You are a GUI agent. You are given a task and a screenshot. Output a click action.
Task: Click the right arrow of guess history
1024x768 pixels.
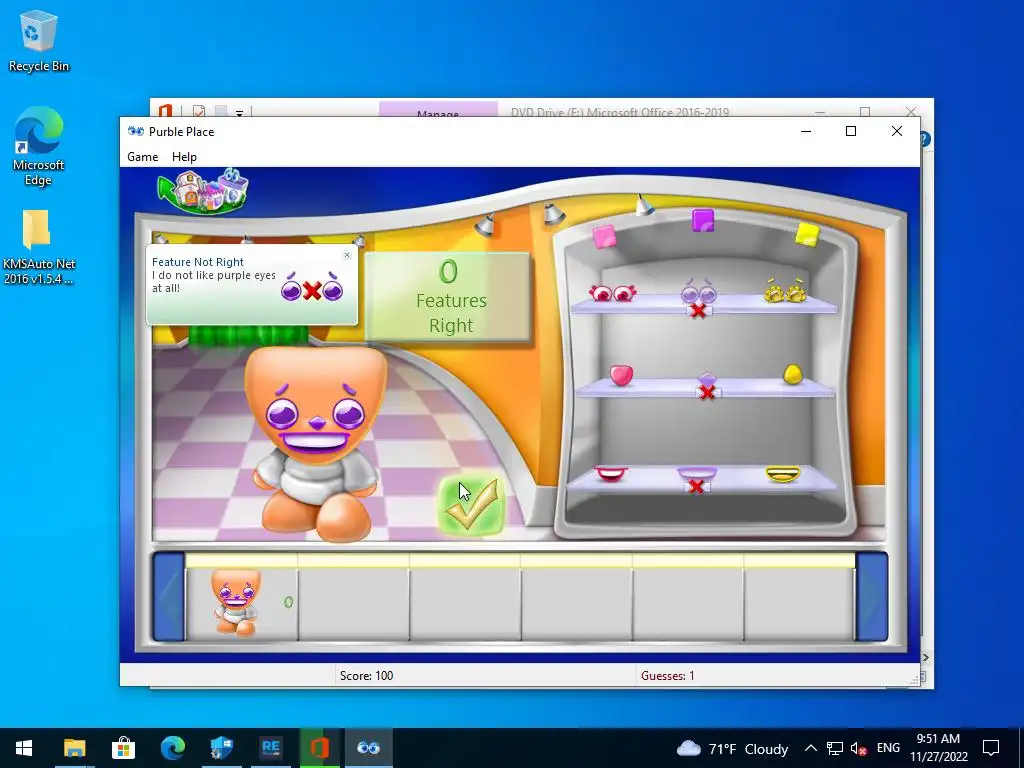[x=871, y=597]
